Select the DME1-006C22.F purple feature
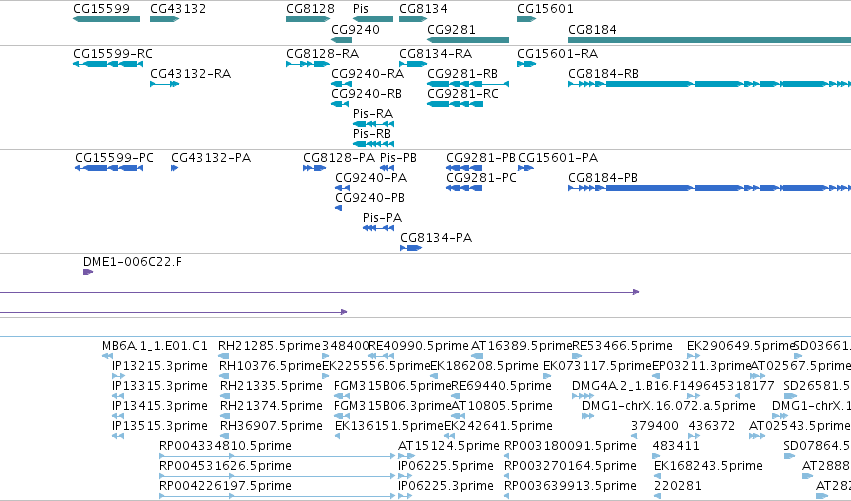 [x=88, y=272]
